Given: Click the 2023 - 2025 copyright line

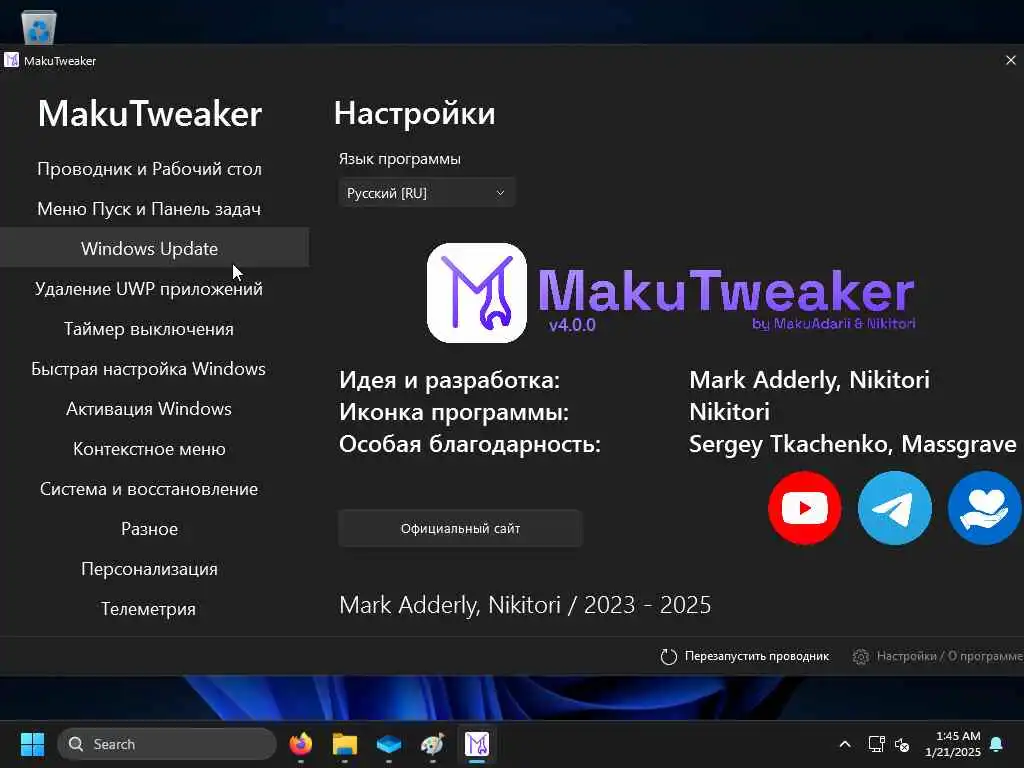Looking at the screenshot, I should 525,605.
